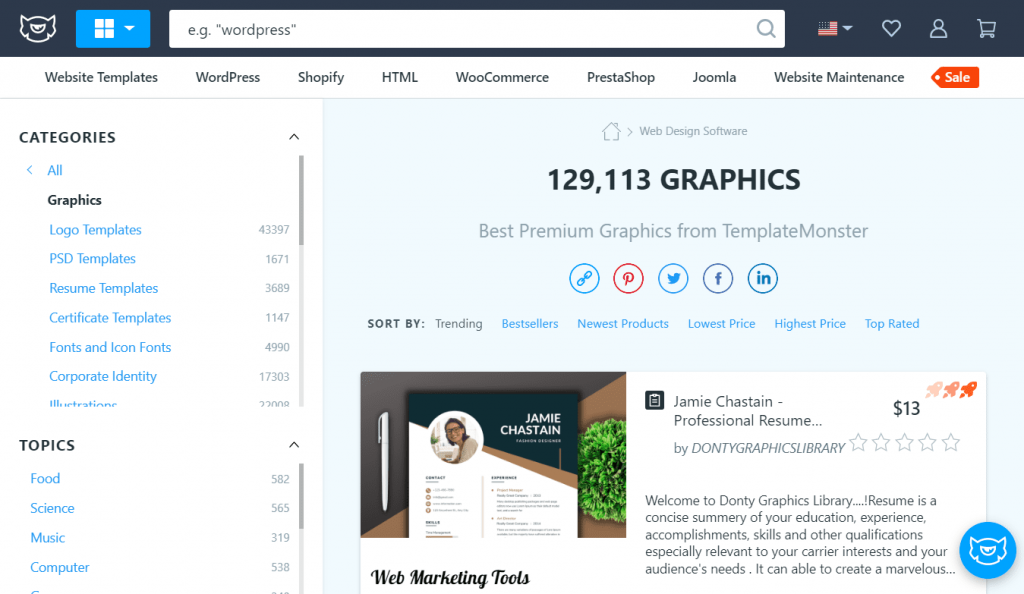1024x594 pixels.
Task: Sort by Top Rated
Action: (x=892, y=324)
